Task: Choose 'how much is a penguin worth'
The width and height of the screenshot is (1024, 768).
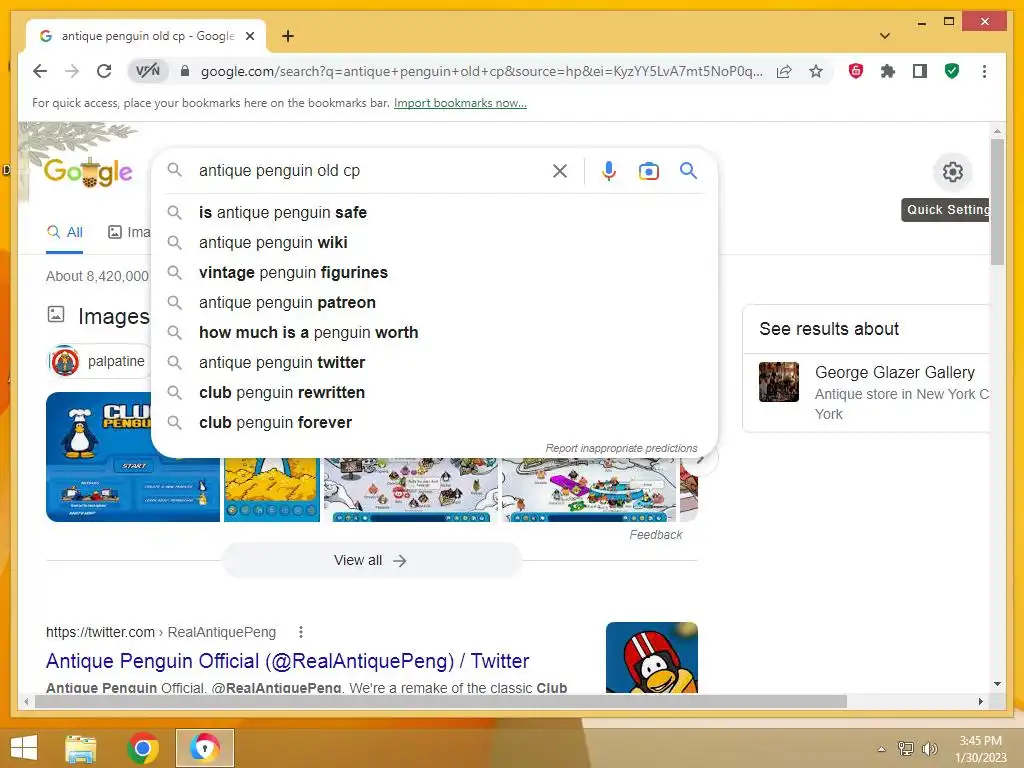Action: (x=434, y=332)
